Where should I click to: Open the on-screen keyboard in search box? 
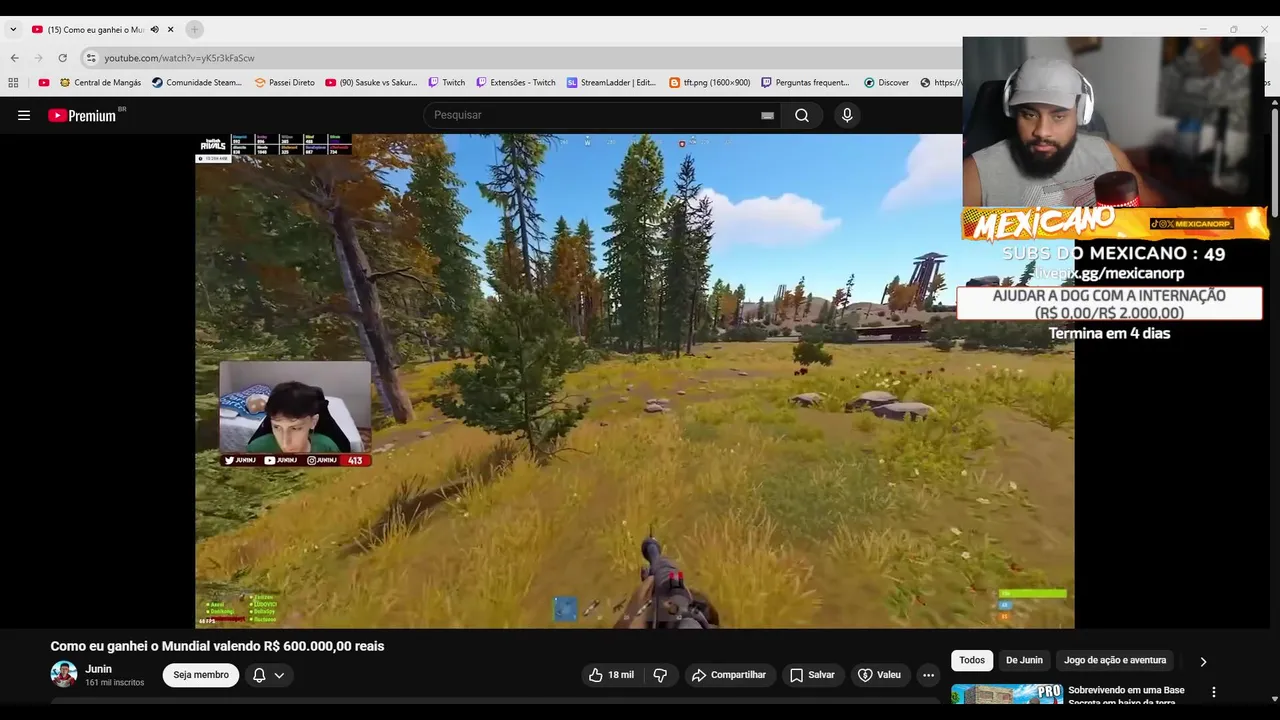[767, 115]
